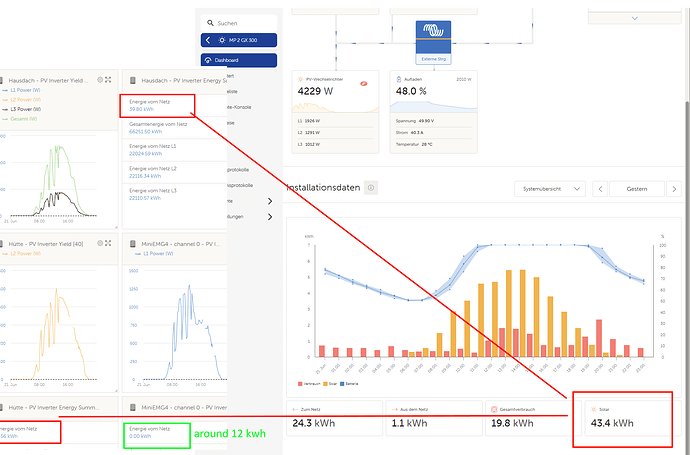
Task: Expand the top-right collapsed panel chevron
Action: pos(635,18)
